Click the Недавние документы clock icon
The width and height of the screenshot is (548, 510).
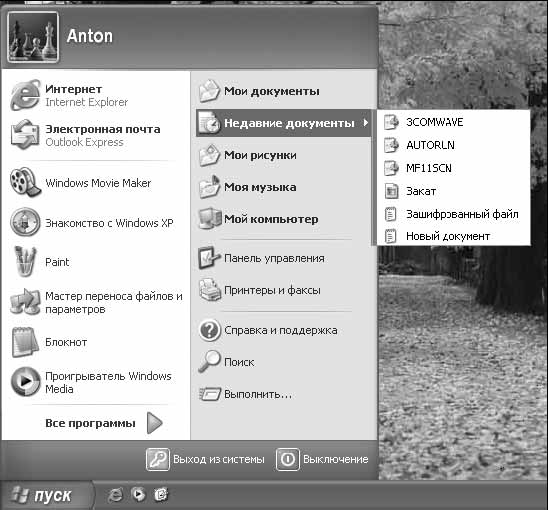point(209,123)
